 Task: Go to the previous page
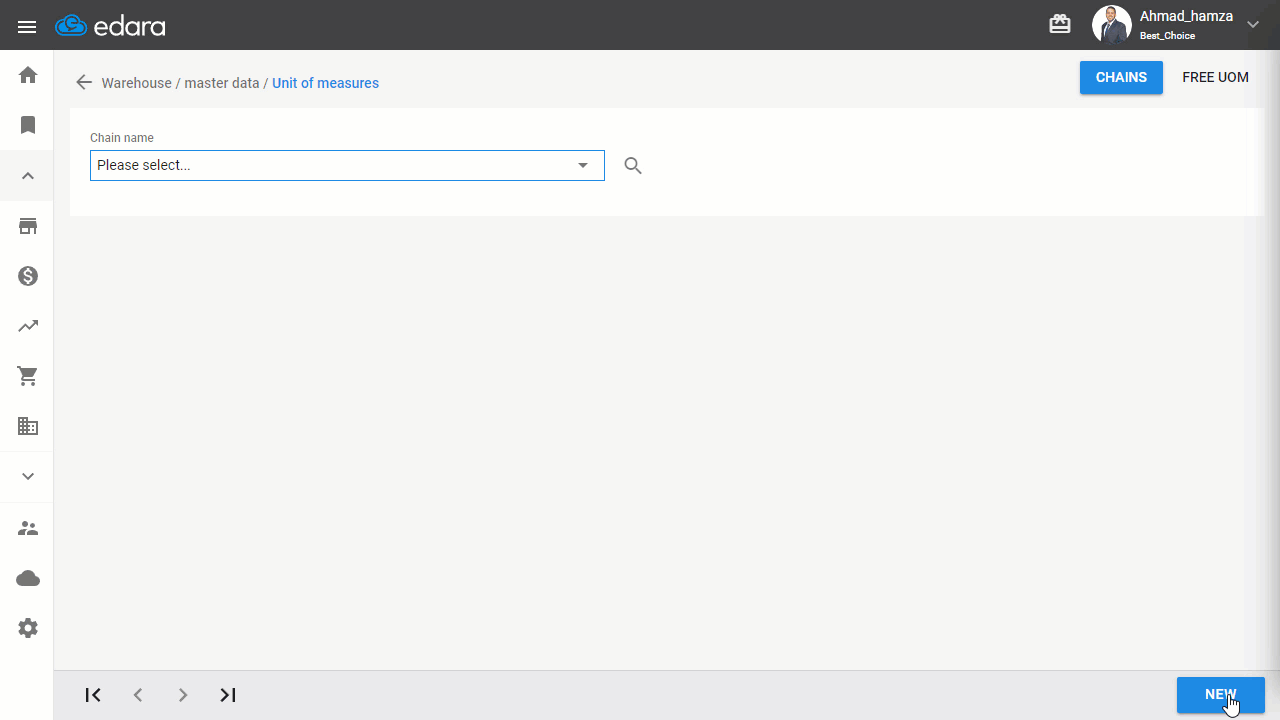coord(138,695)
